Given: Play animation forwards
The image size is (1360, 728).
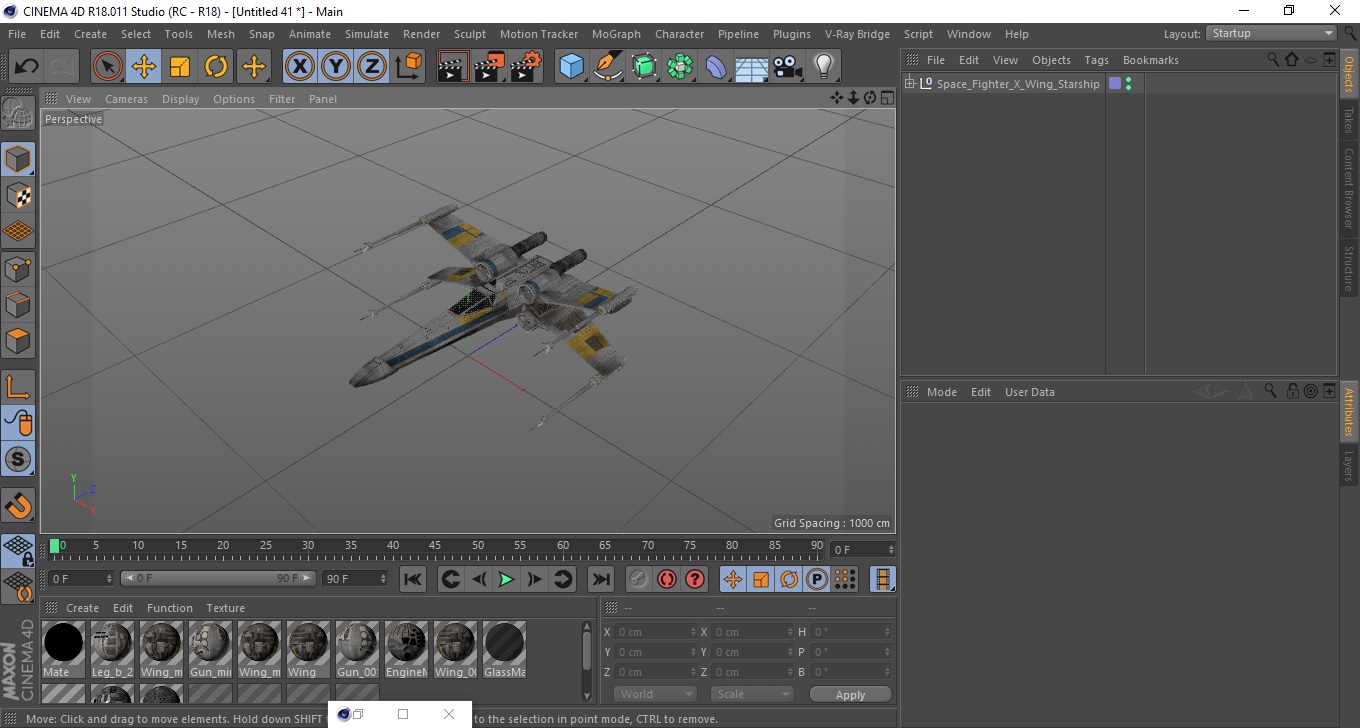Looking at the screenshot, I should point(506,579).
